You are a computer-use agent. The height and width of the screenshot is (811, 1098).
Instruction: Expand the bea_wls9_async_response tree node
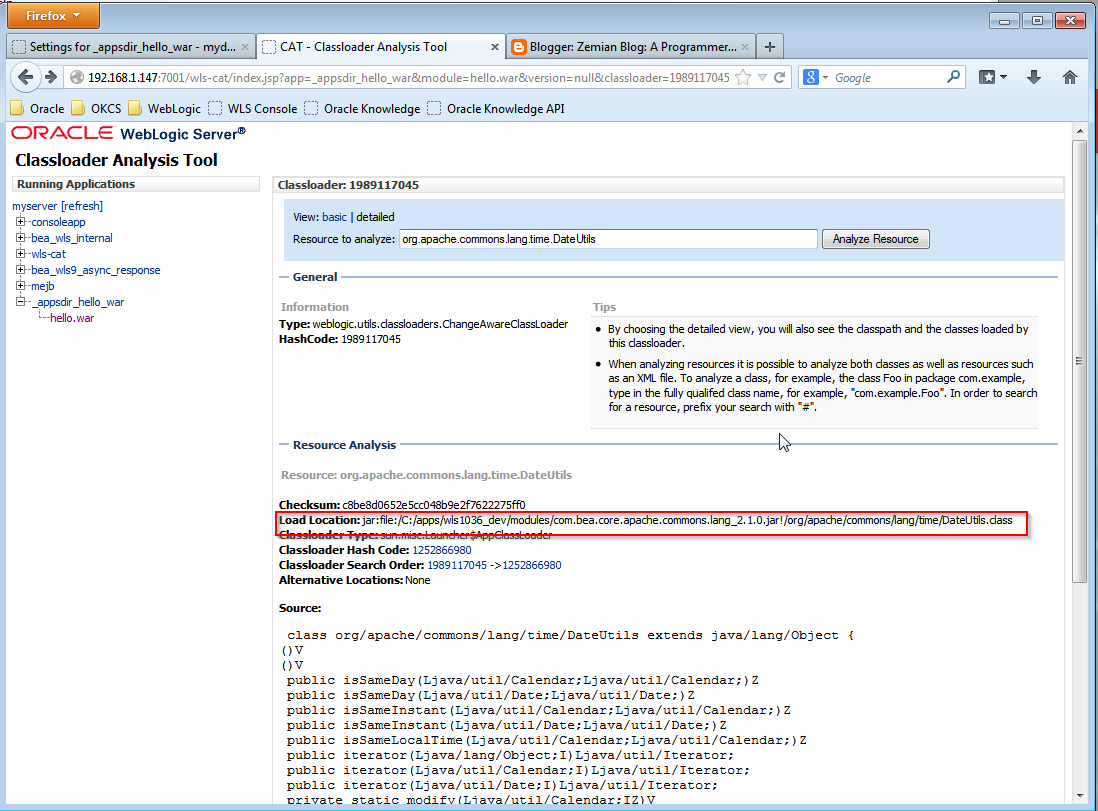point(20,270)
